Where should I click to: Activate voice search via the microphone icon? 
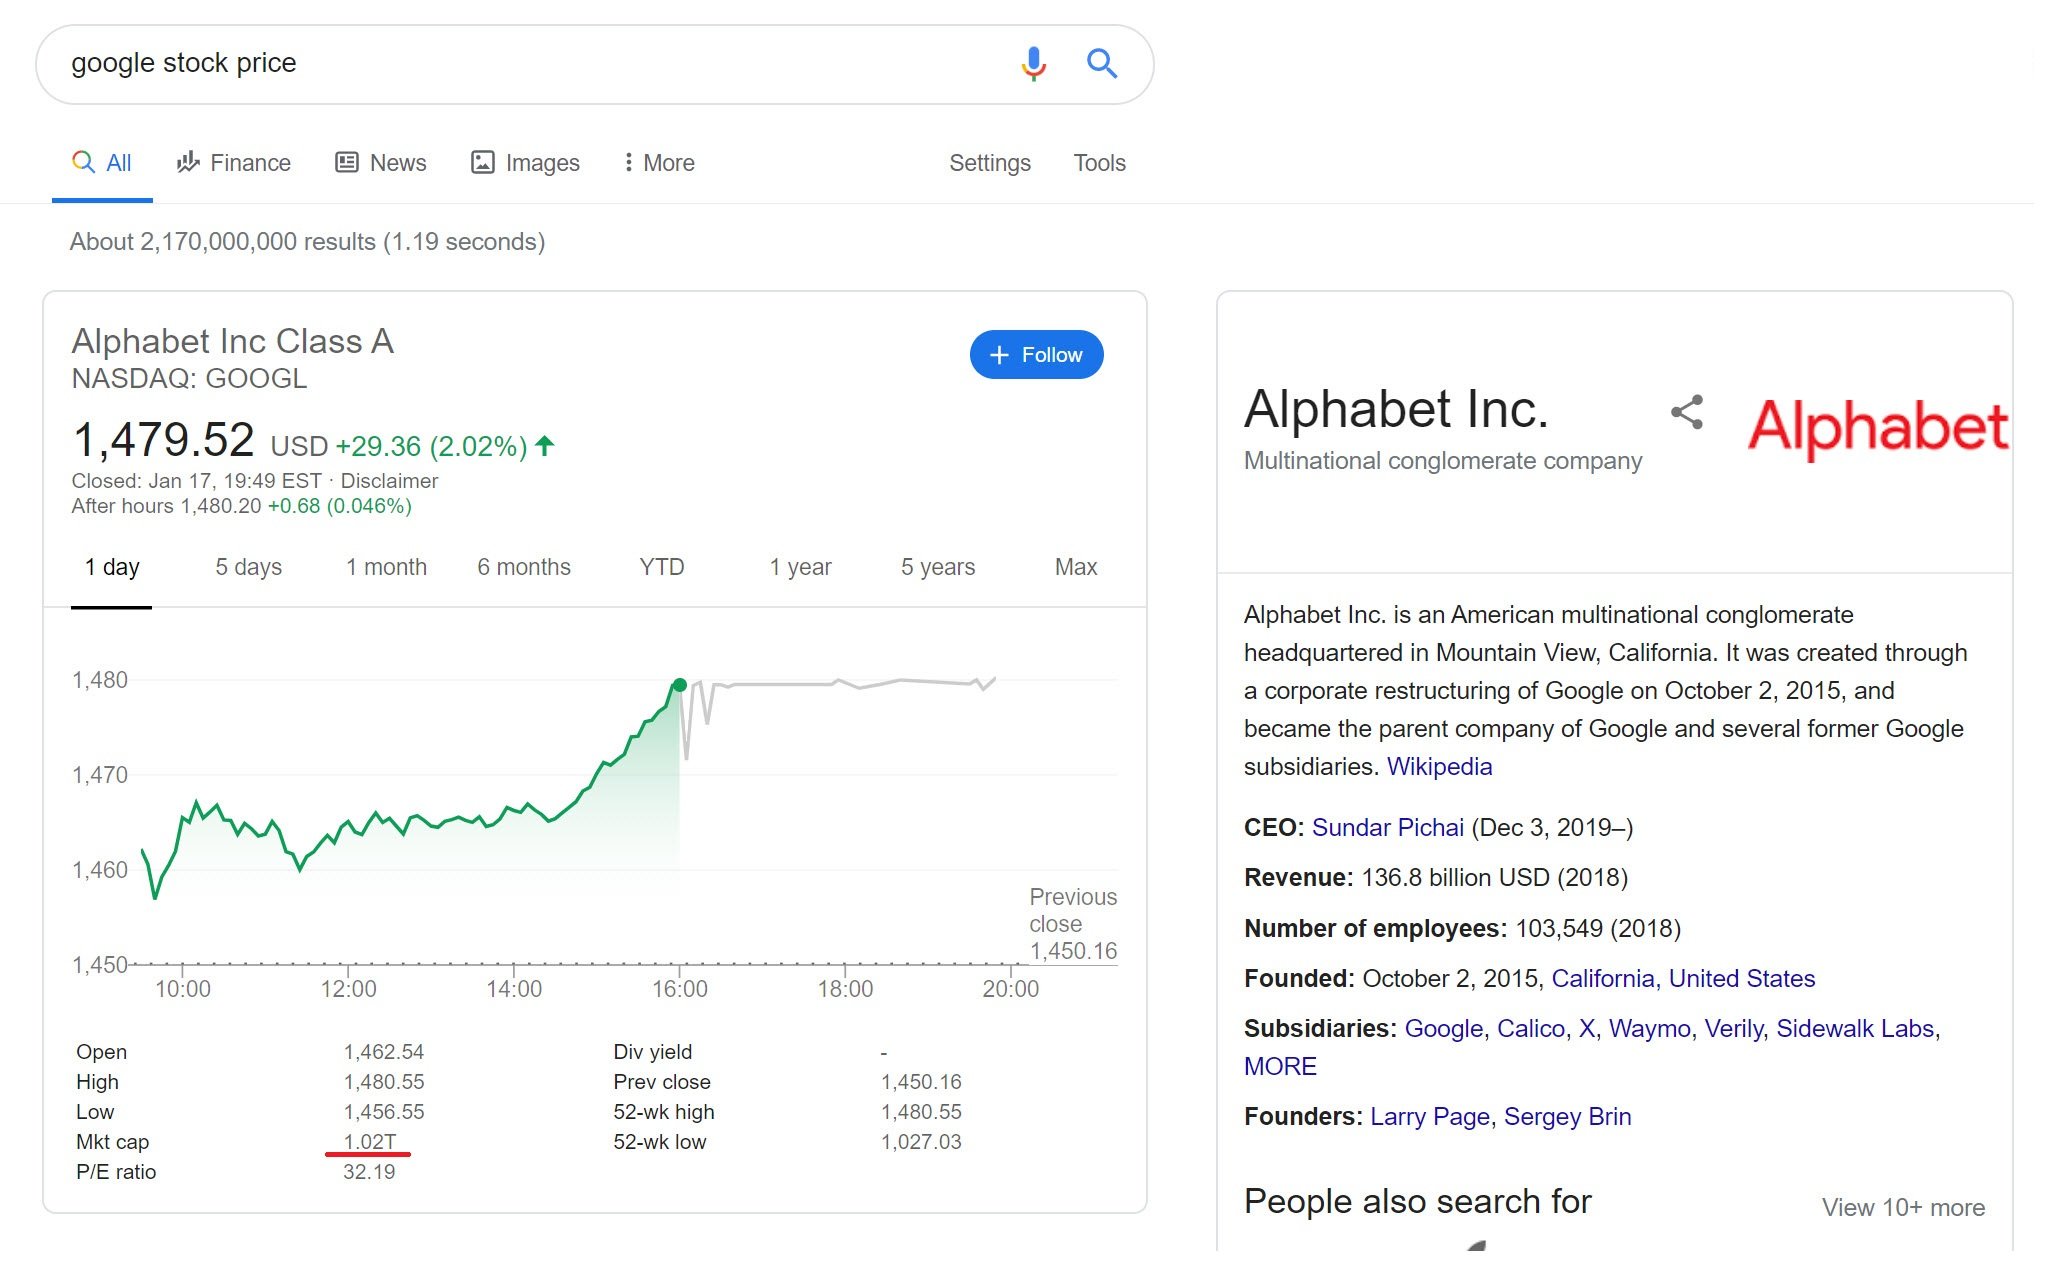pos(1033,63)
